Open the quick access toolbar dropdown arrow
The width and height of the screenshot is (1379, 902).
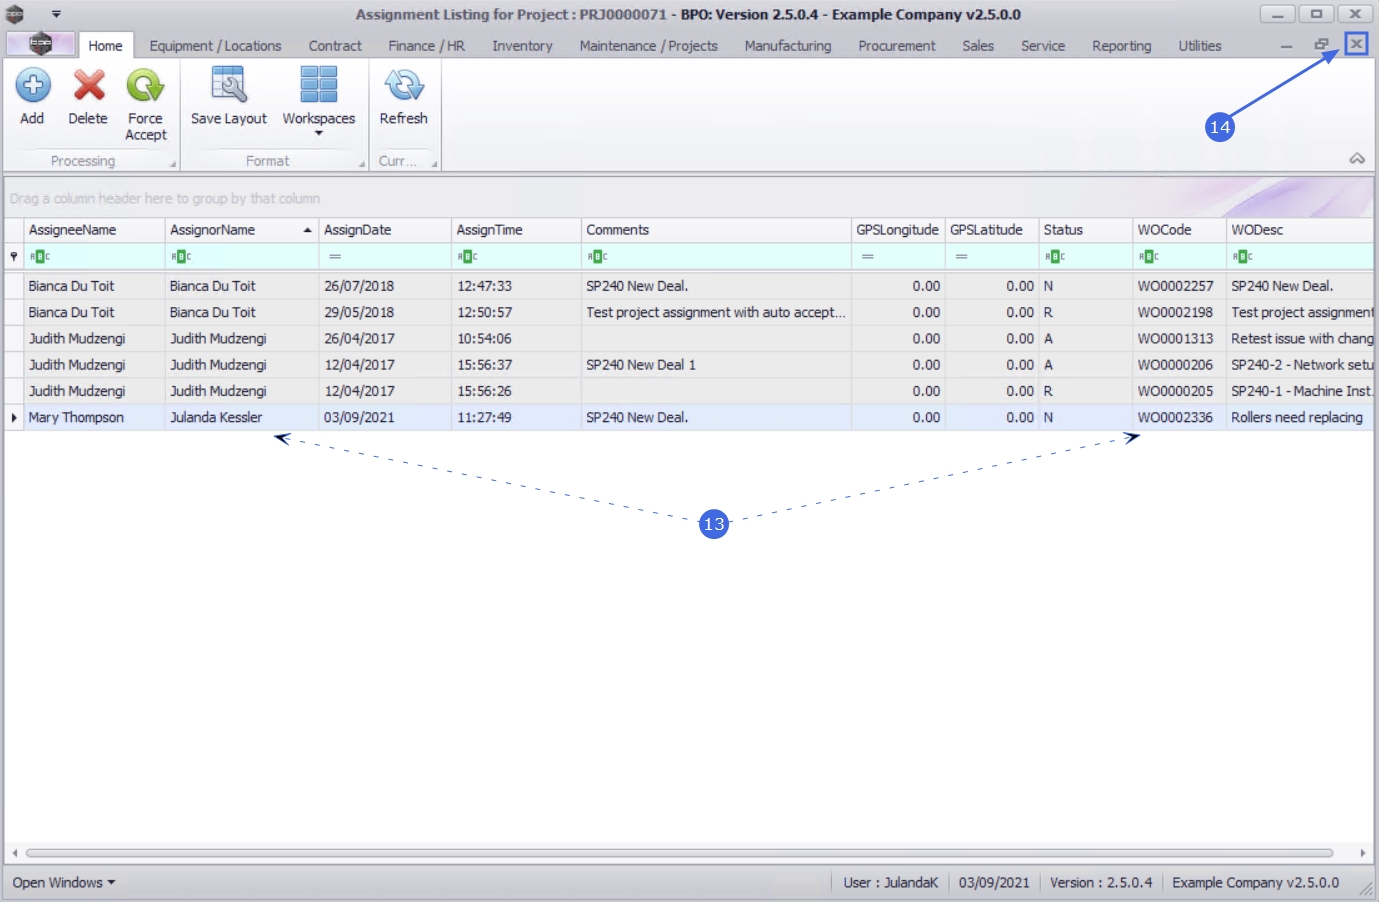tap(56, 14)
